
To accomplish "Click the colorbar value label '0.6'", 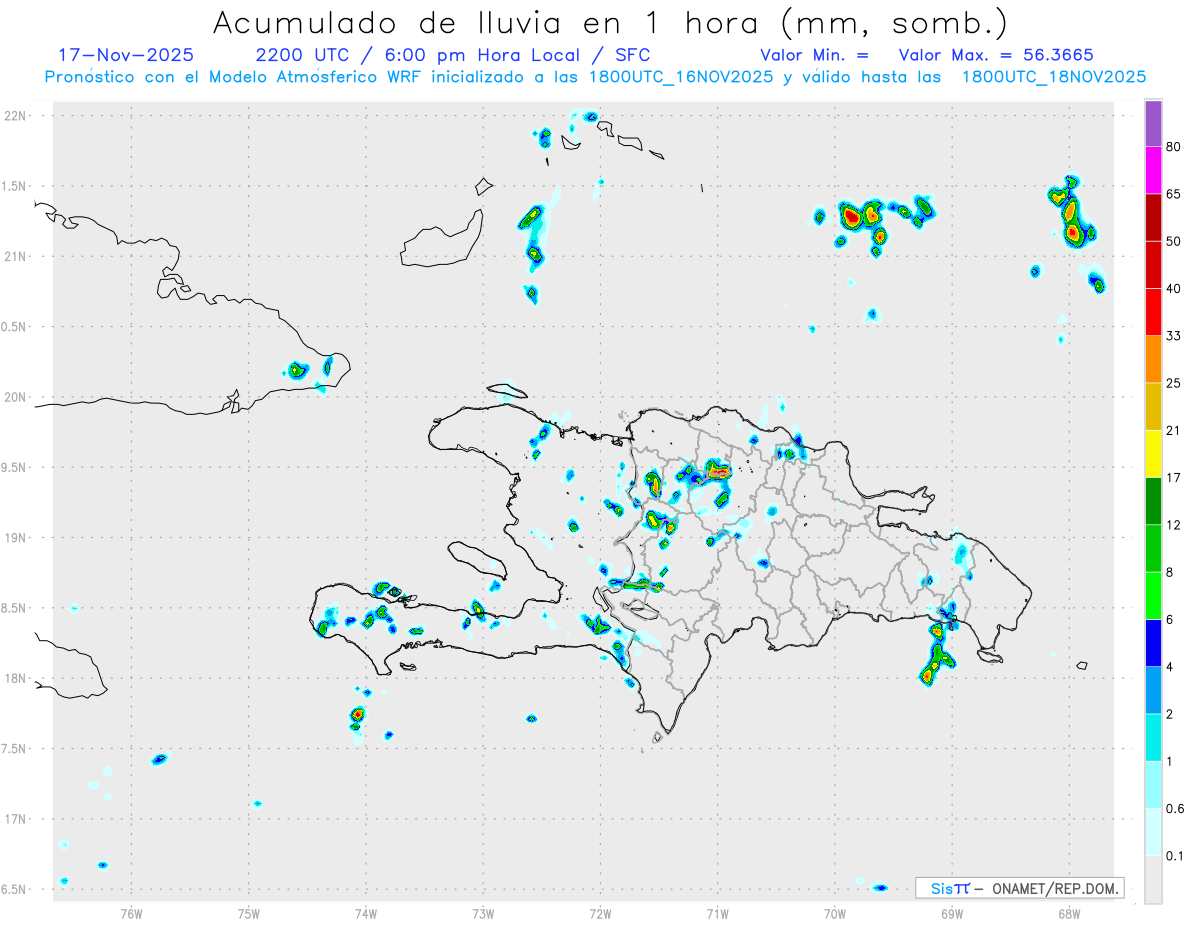I will click(x=1176, y=809).
